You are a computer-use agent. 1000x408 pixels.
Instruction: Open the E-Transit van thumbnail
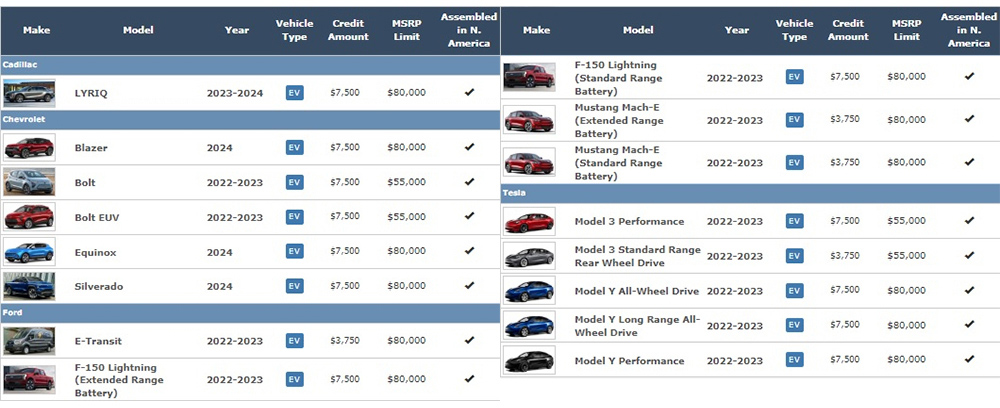point(29,340)
